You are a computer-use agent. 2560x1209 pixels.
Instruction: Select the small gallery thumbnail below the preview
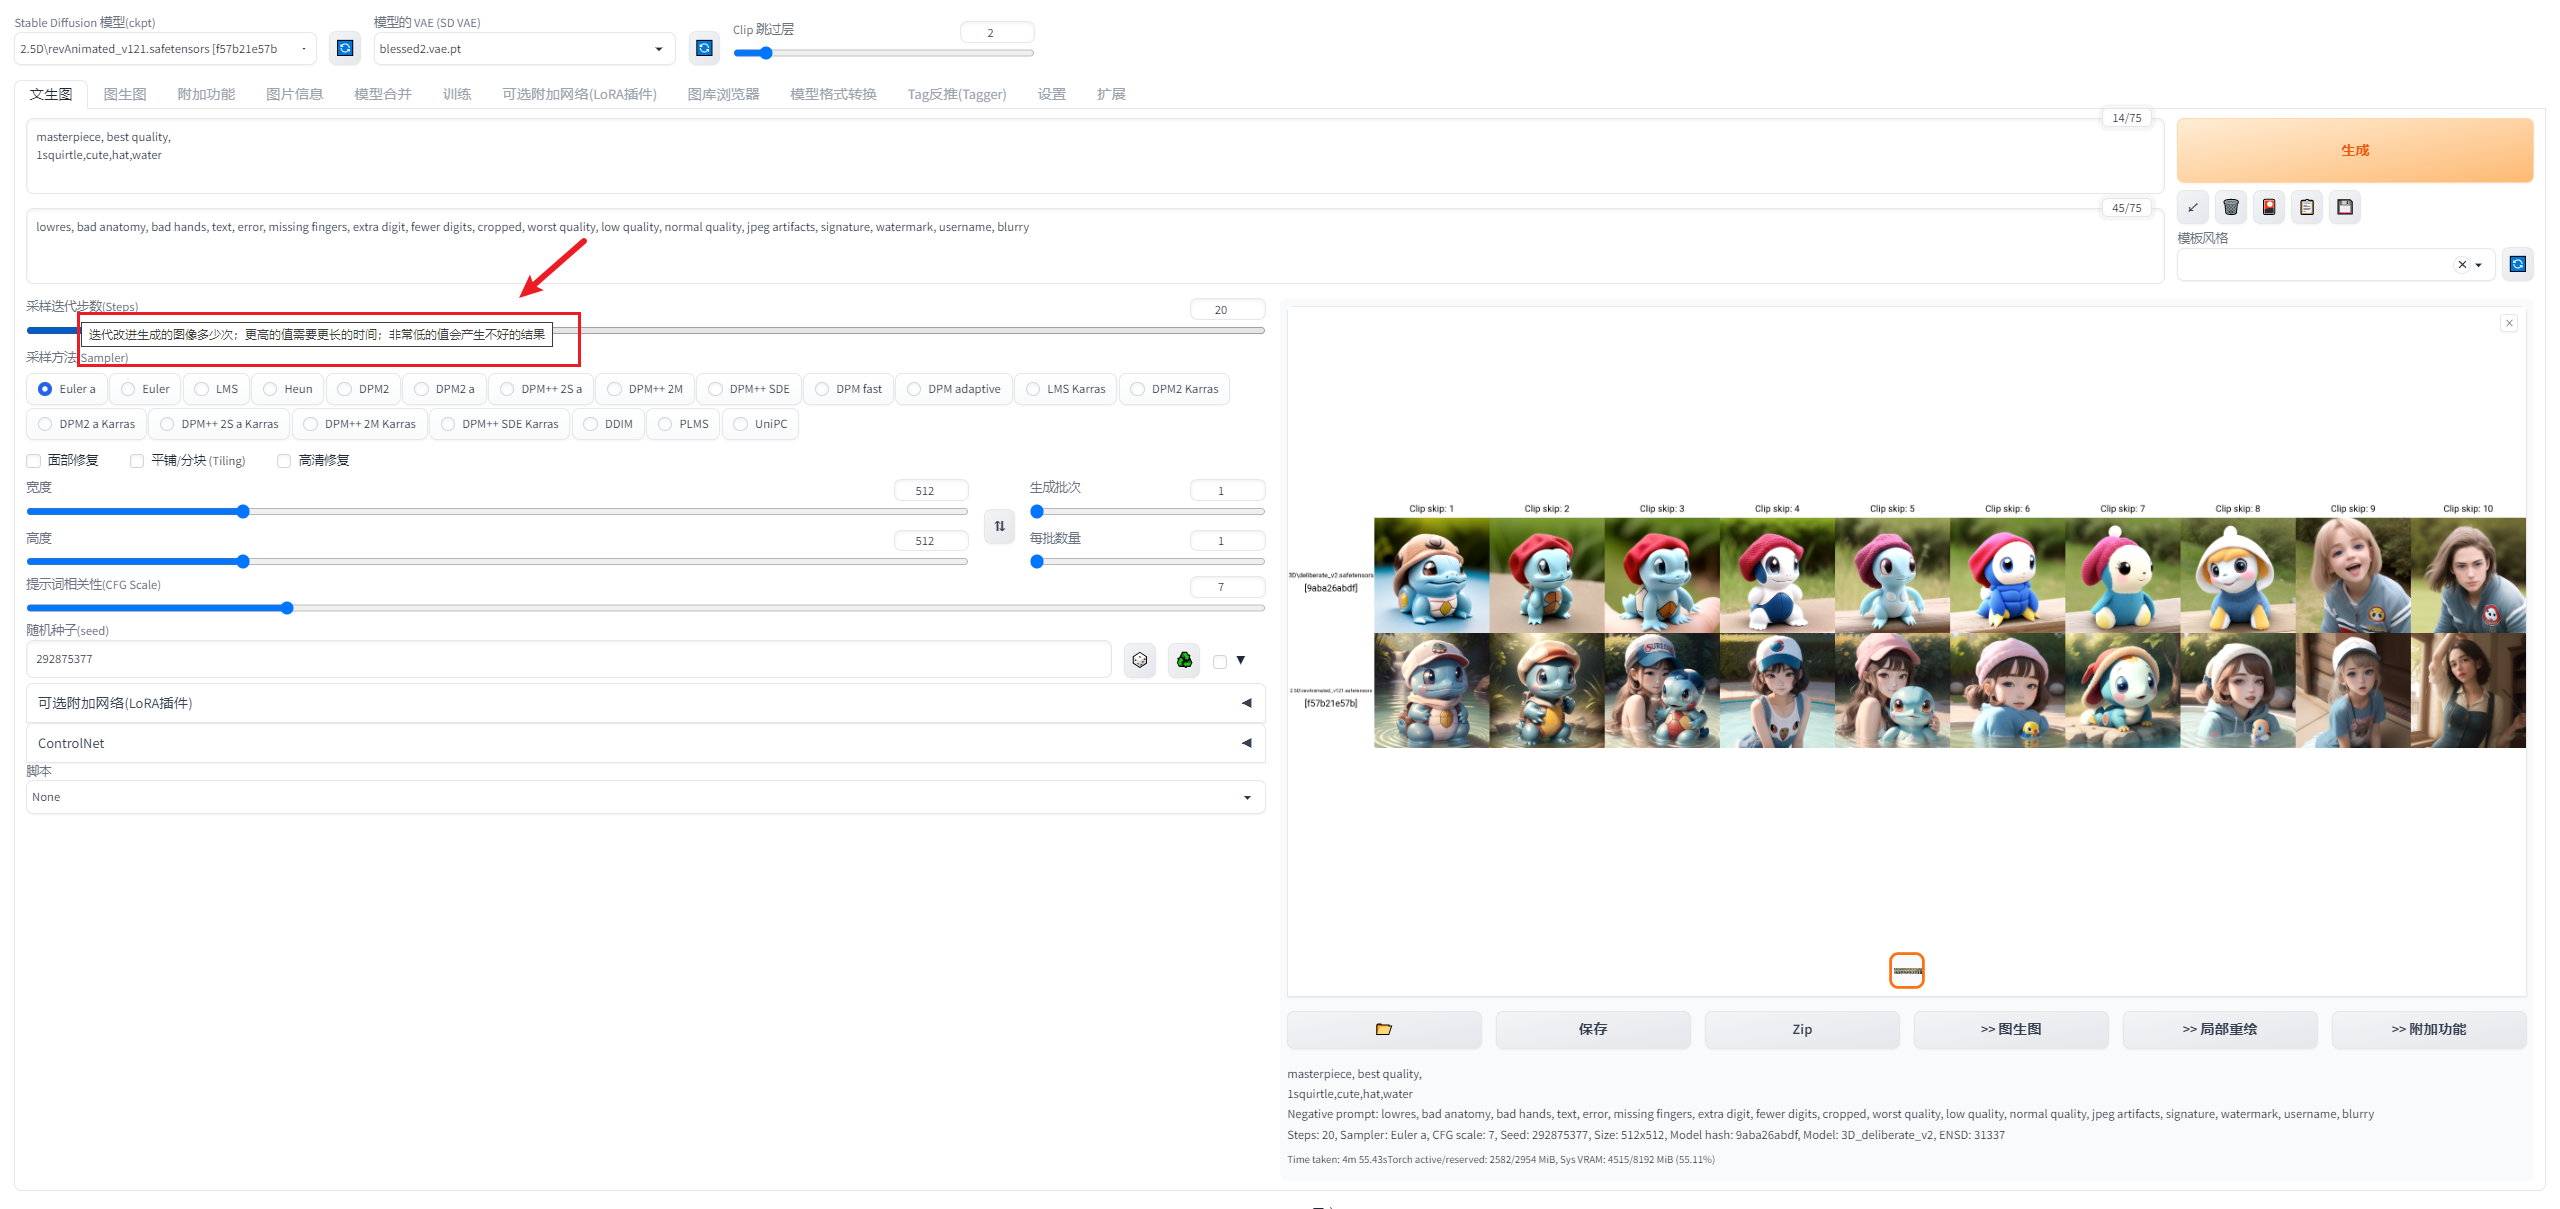pyautogui.click(x=1907, y=970)
